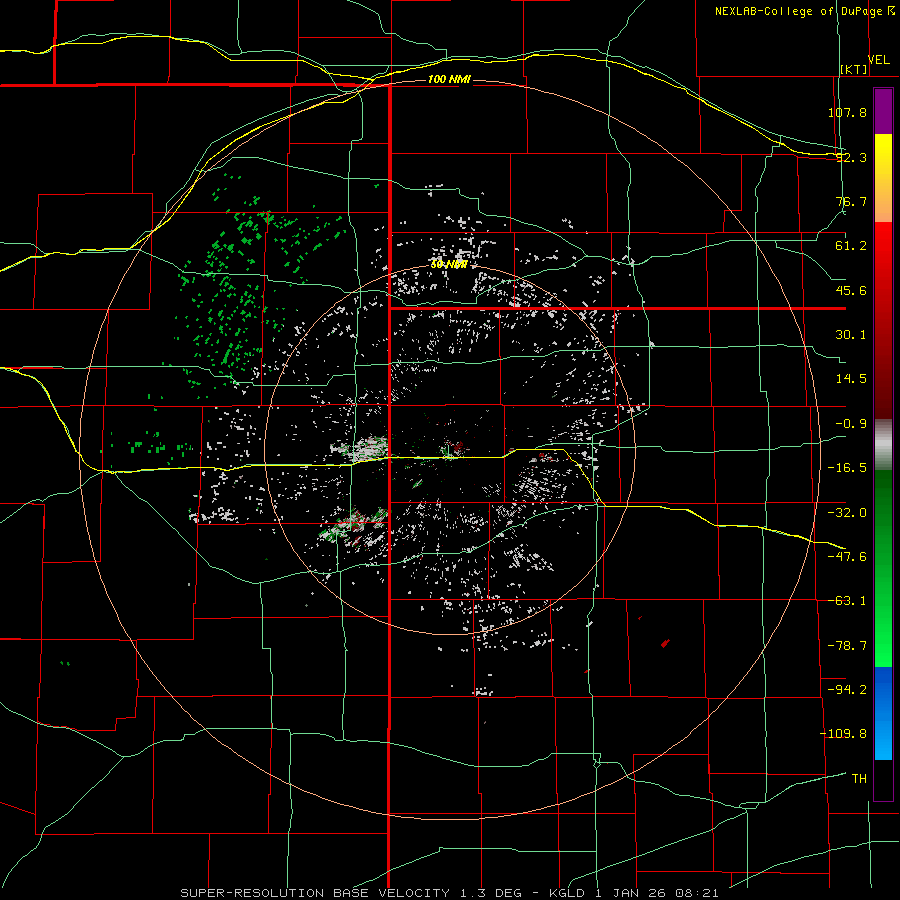Pick the gray segment of velocity scale
Screen dimensions: 900x900
point(883,445)
